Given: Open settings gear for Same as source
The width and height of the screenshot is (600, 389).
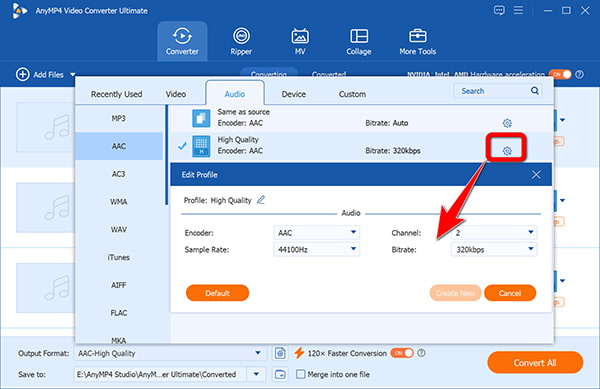Looking at the screenshot, I should point(507,123).
